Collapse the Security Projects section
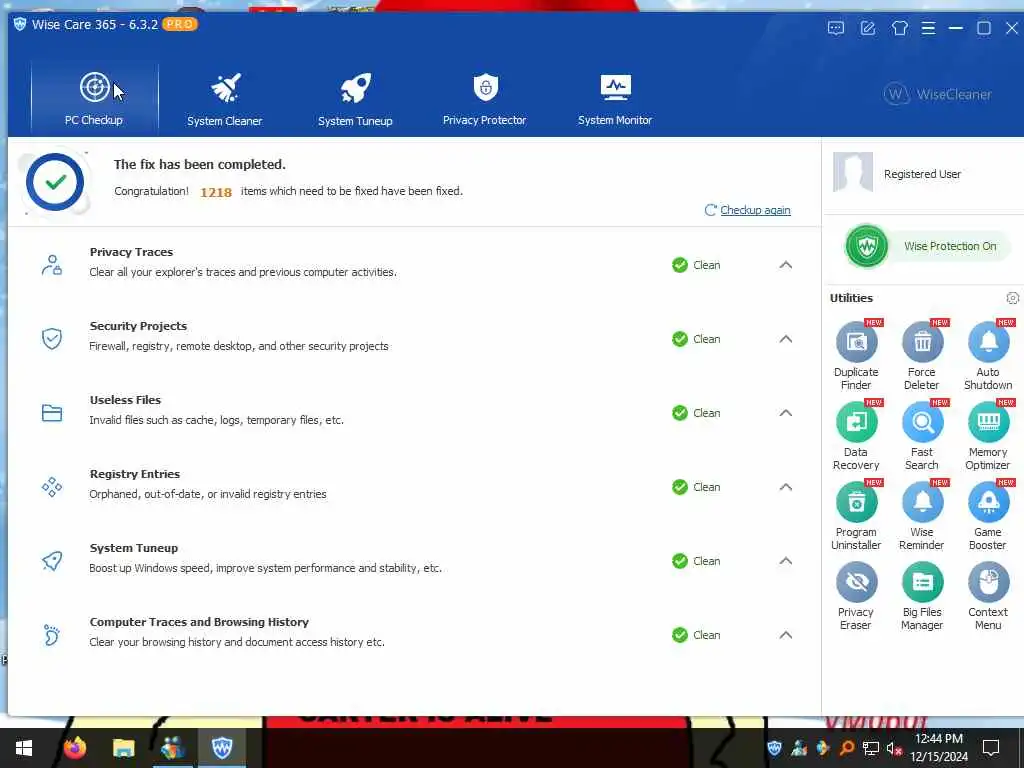Screen dimensions: 1024x768 pos(786,338)
